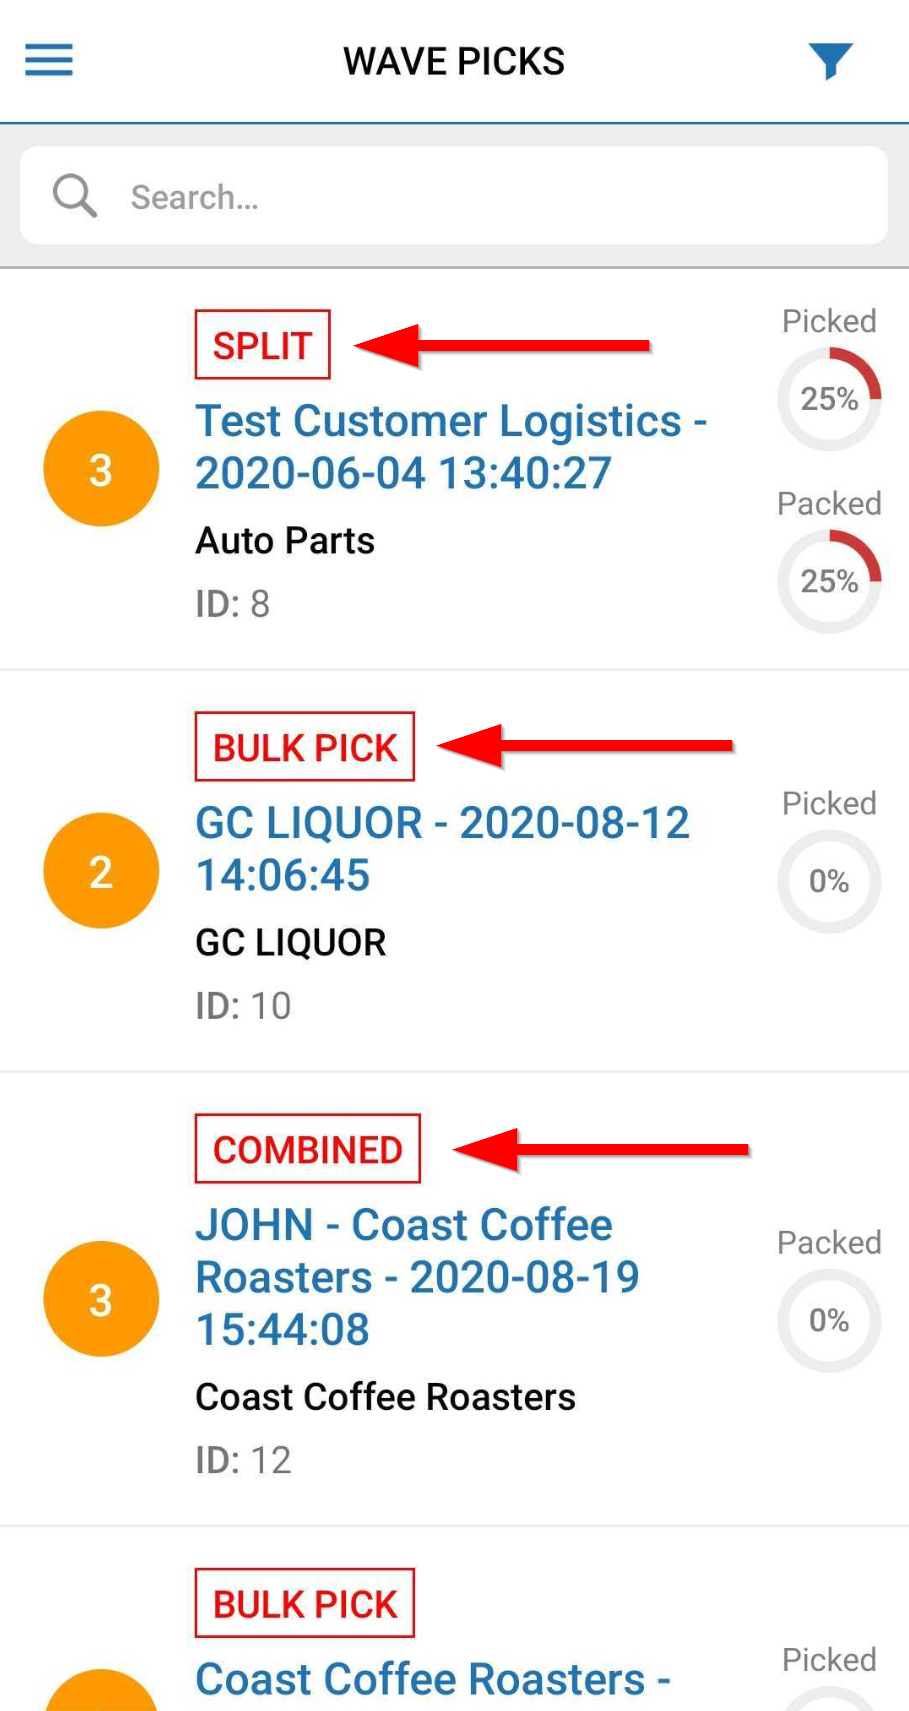Click orange badge 3 on Test Customer wave
The width and height of the screenshot is (909, 1711).
pos(101,469)
